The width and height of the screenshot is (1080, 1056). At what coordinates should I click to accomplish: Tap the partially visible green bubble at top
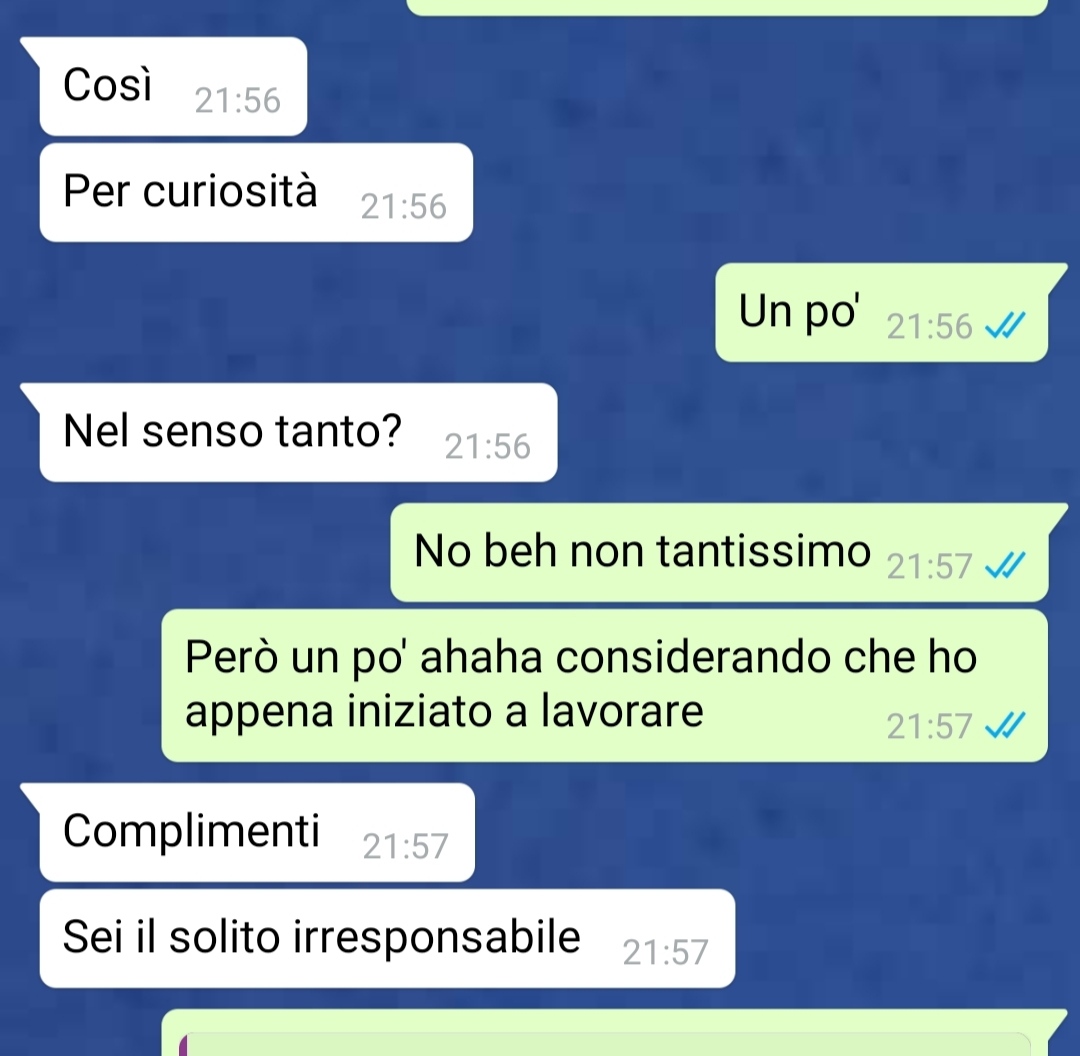coord(727,7)
